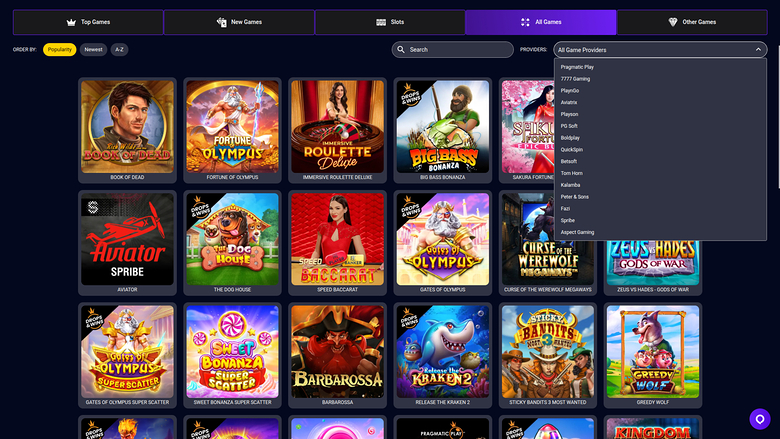Image resolution: width=780 pixels, height=439 pixels.
Task: Click the grid icon on All Games tab
Action: [x=525, y=22]
